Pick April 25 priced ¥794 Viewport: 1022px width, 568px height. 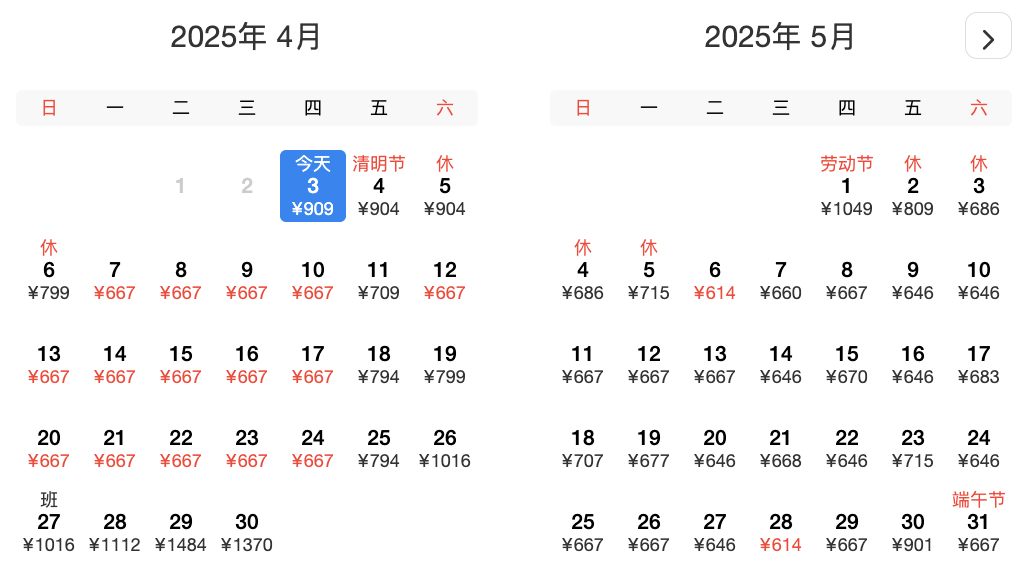tap(379, 449)
